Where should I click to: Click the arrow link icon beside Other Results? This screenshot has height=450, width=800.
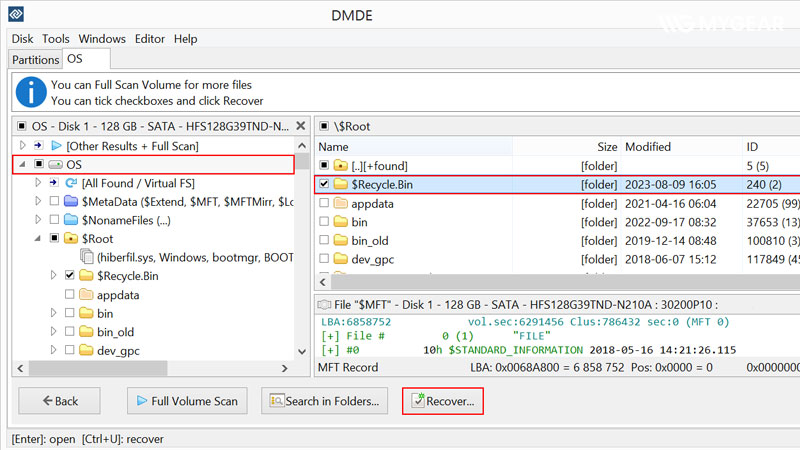pos(38,146)
